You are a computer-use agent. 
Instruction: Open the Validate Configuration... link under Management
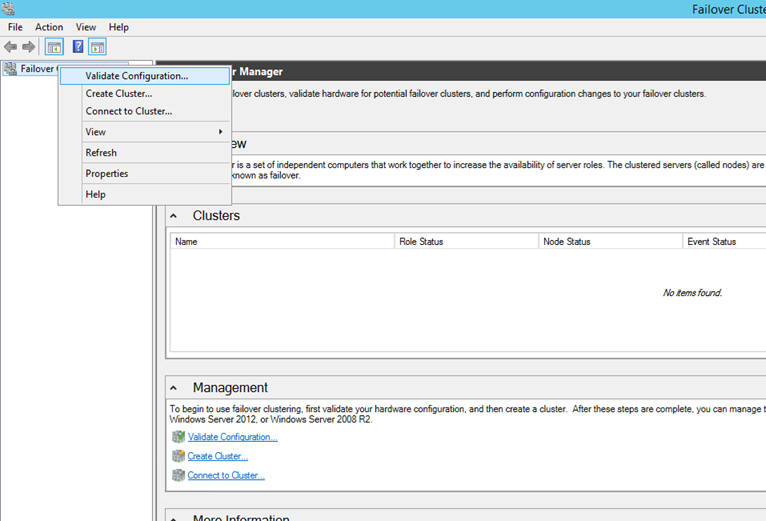coord(233,437)
